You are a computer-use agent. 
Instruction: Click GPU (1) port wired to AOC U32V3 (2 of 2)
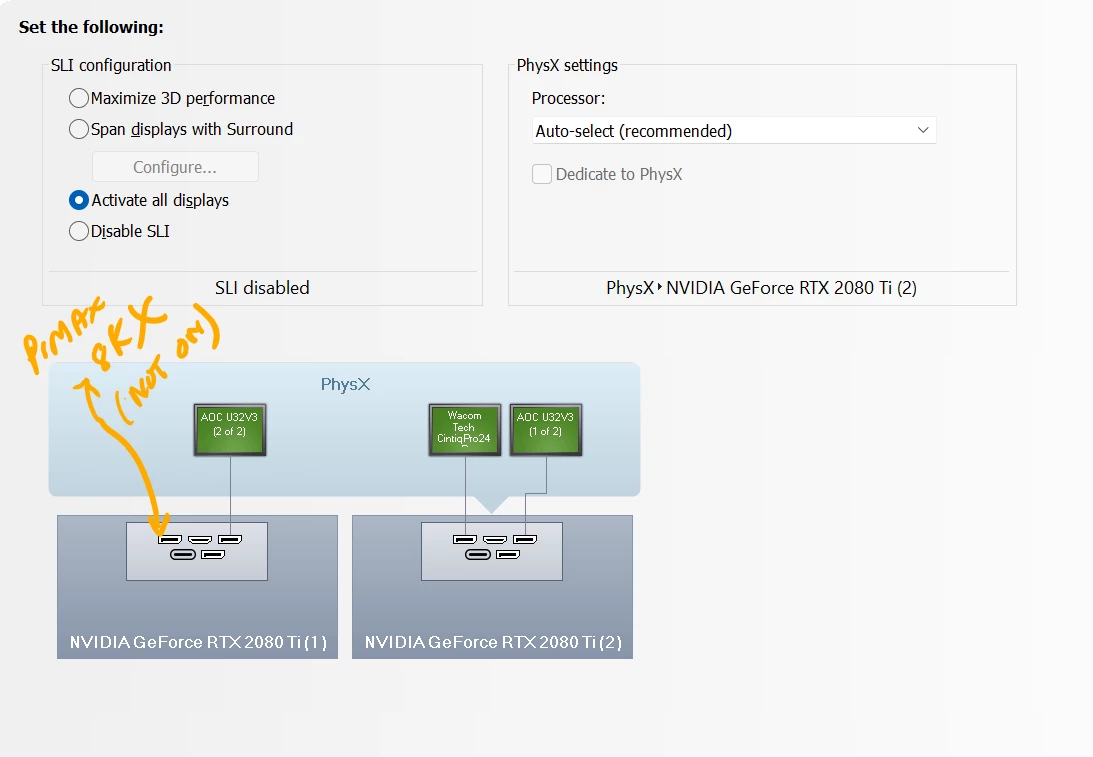tap(230, 540)
